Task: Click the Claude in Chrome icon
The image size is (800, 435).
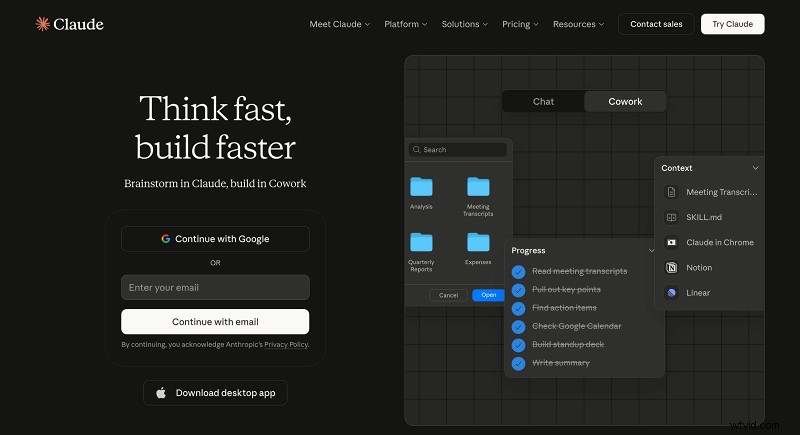Action: (672, 242)
